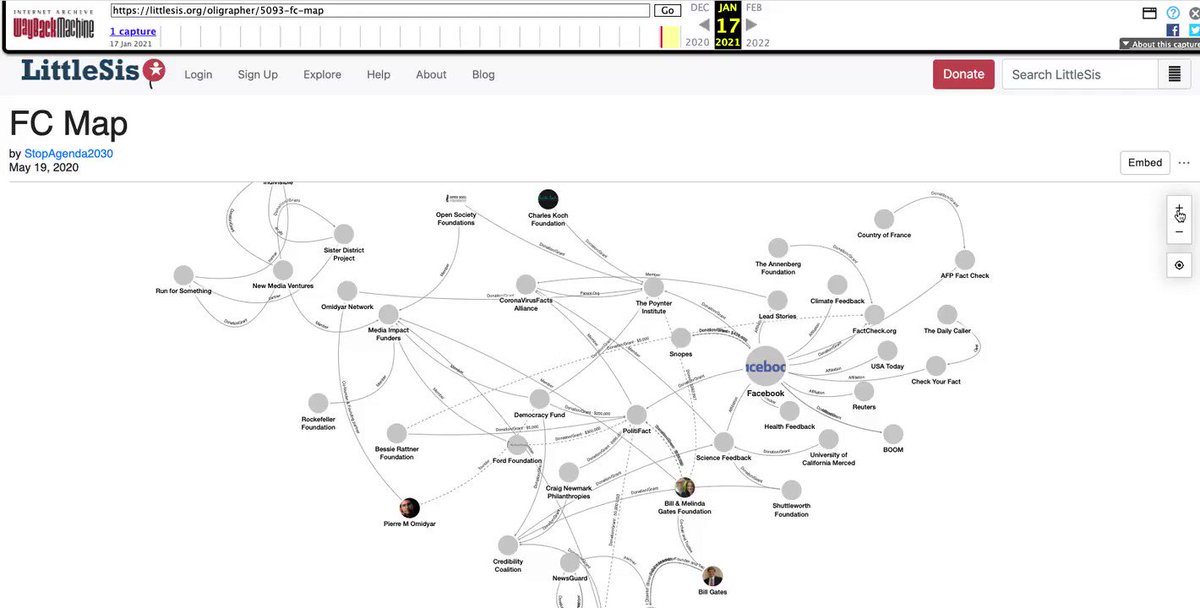This screenshot has width=1200, height=608.
Task: Select the Science Feedback node circle
Action: [x=723, y=442]
